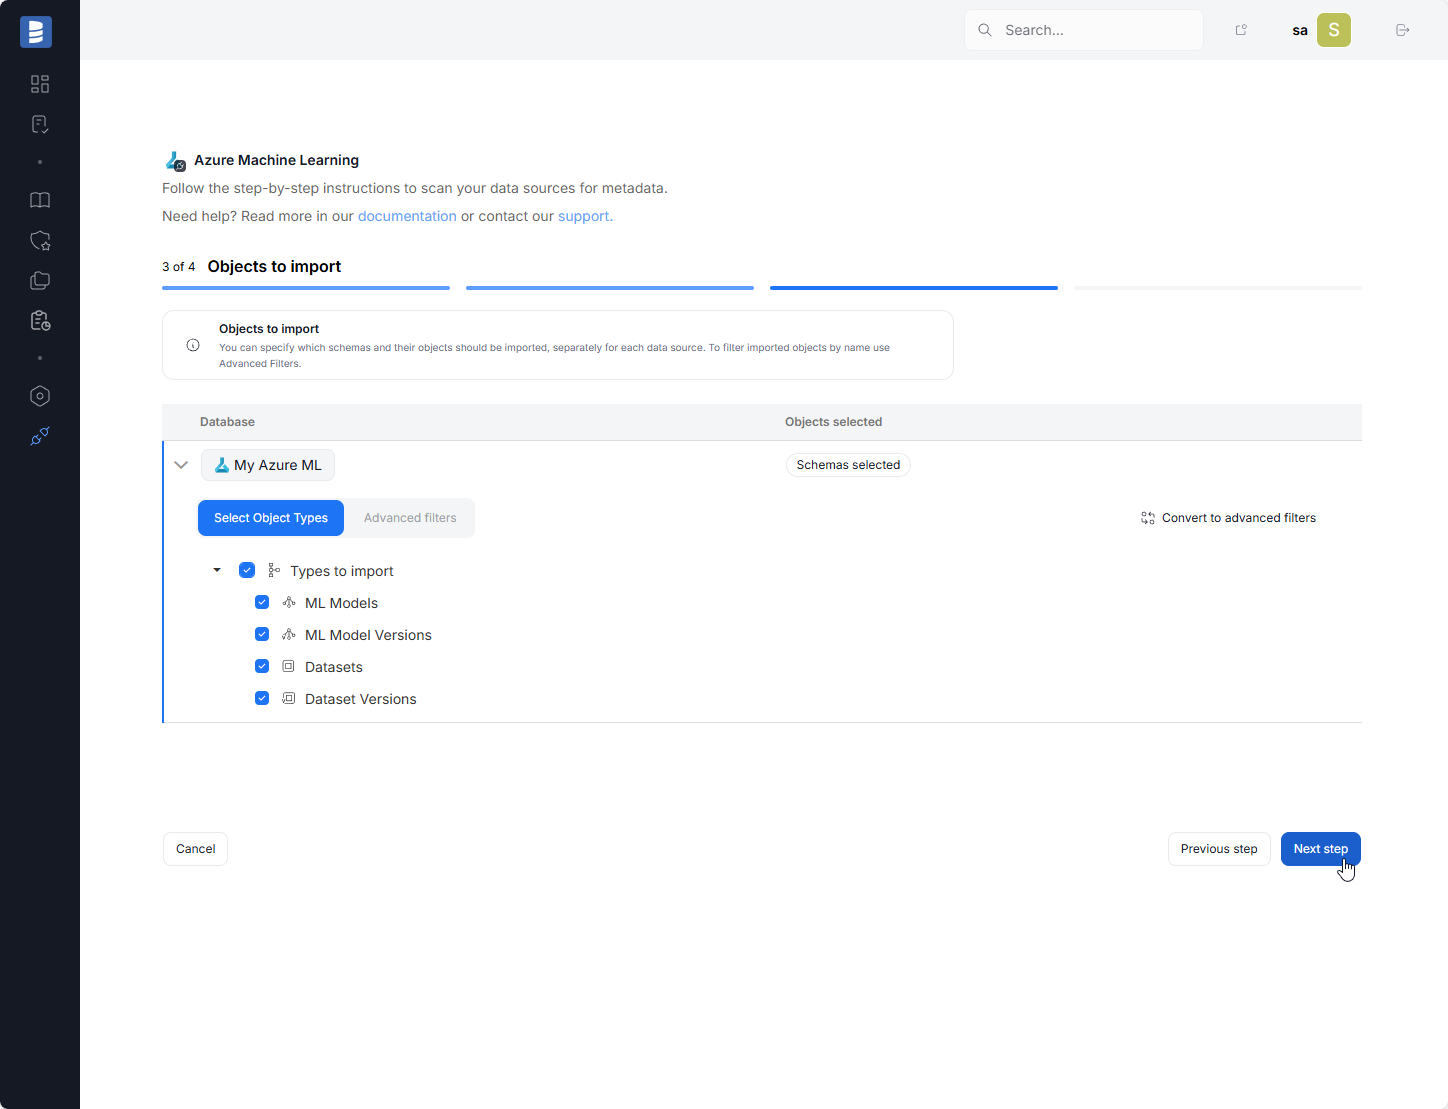Select the Select Object Types tab
1448x1109 pixels.
[271, 518]
